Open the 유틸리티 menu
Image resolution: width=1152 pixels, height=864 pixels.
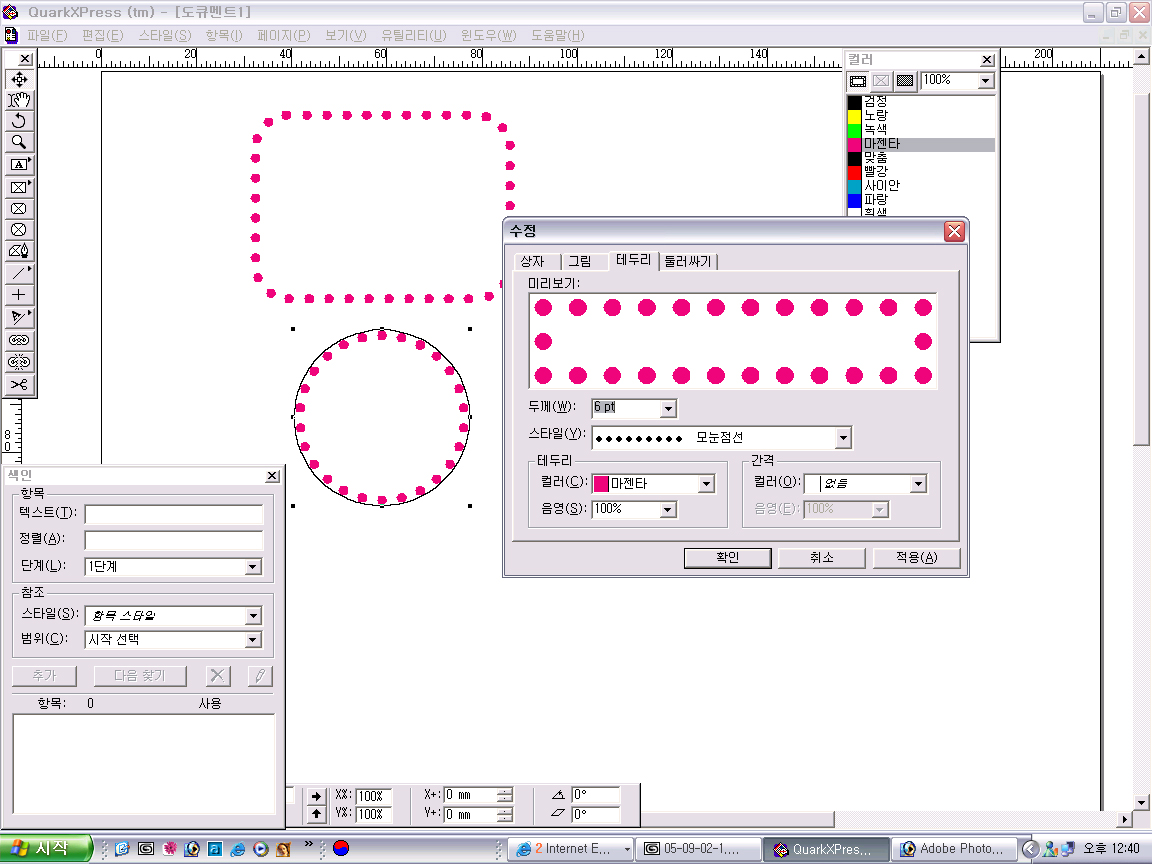pyautogui.click(x=413, y=36)
